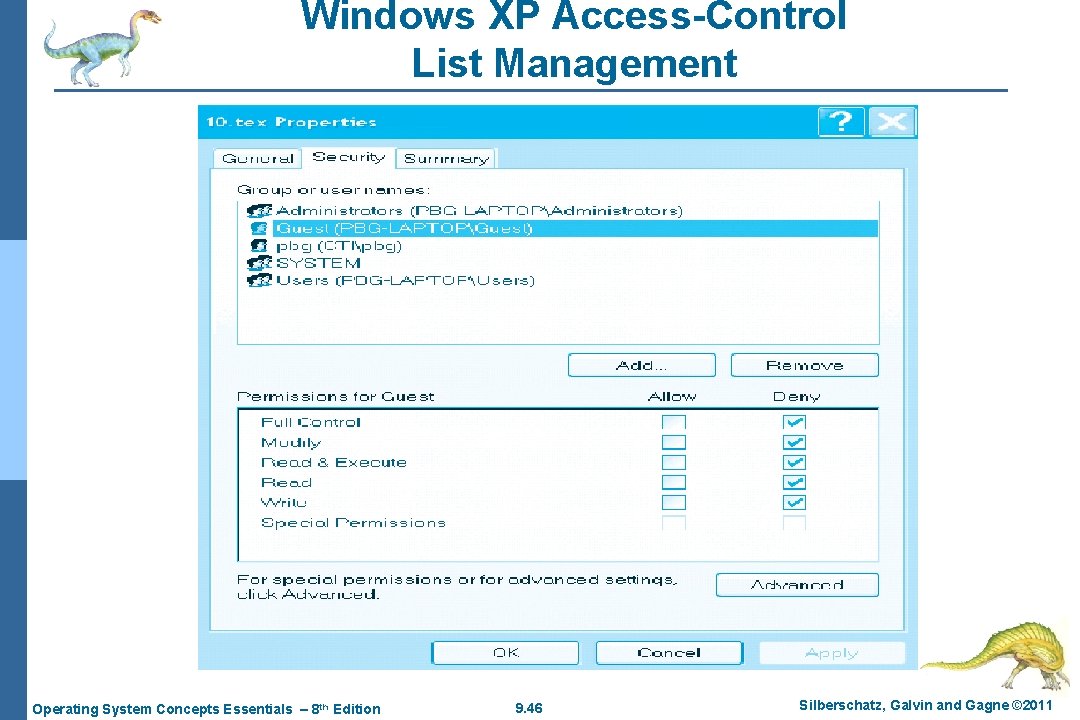Check Allow for Write
1080x720 pixels.
(674, 502)
